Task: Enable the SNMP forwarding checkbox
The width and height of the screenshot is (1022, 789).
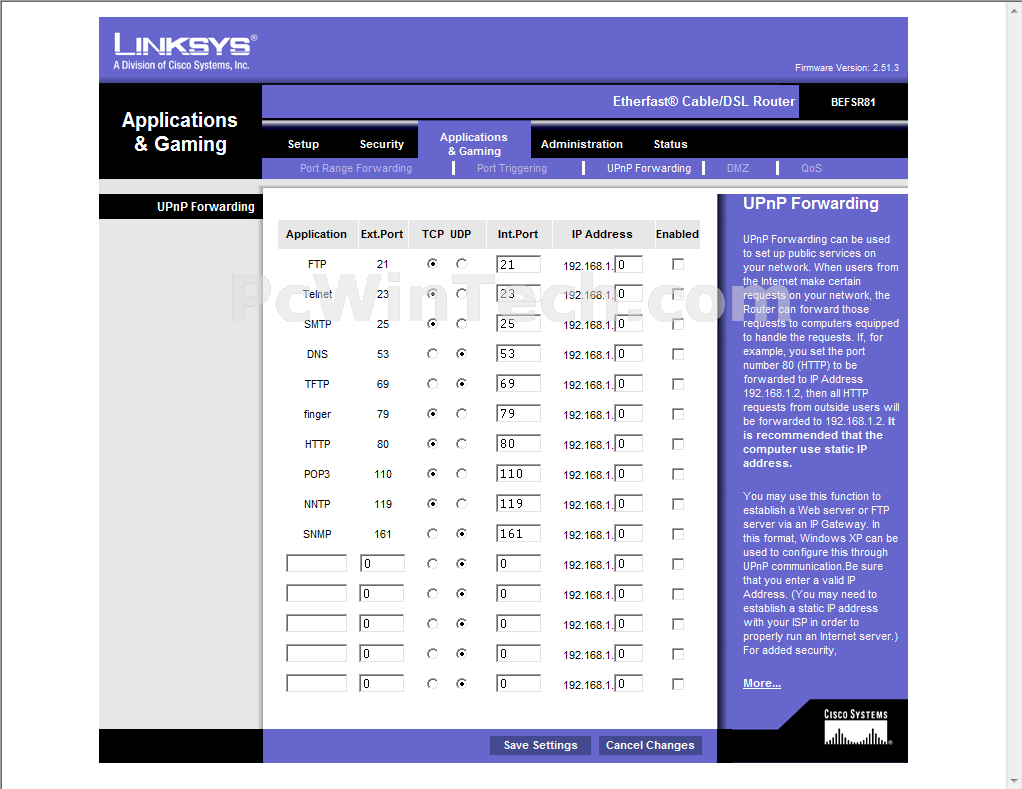Action: (678, 534)
